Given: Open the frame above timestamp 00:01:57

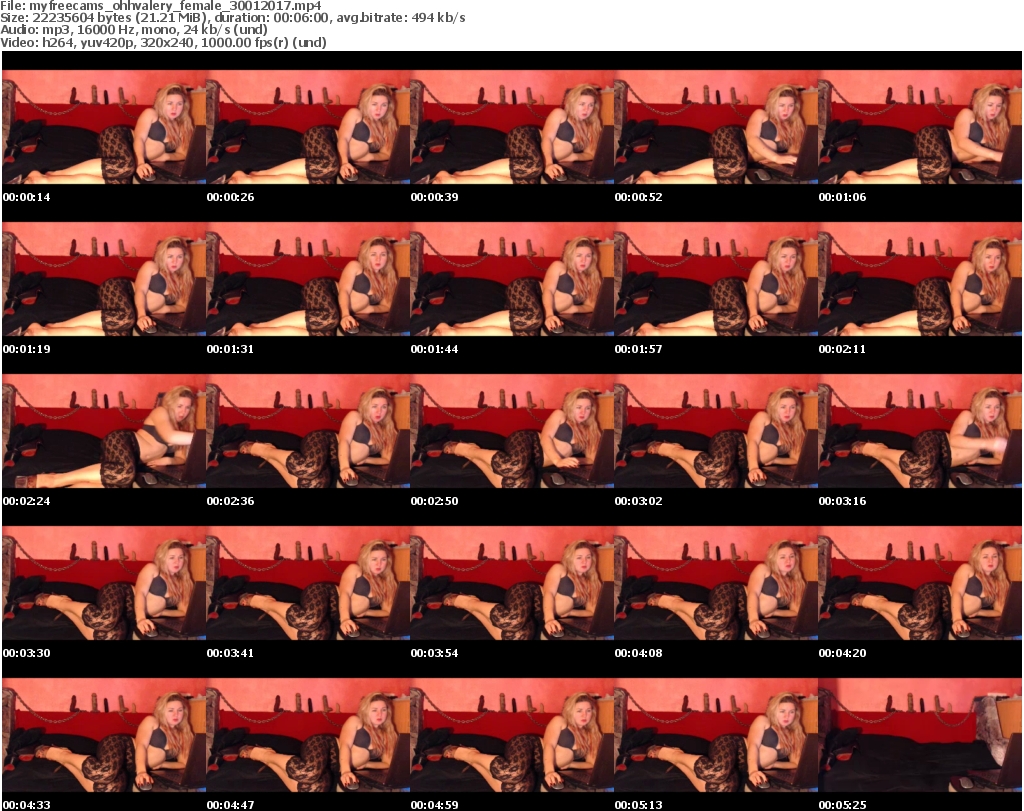Looking at the screenshot, I should (x=716, y=279).
